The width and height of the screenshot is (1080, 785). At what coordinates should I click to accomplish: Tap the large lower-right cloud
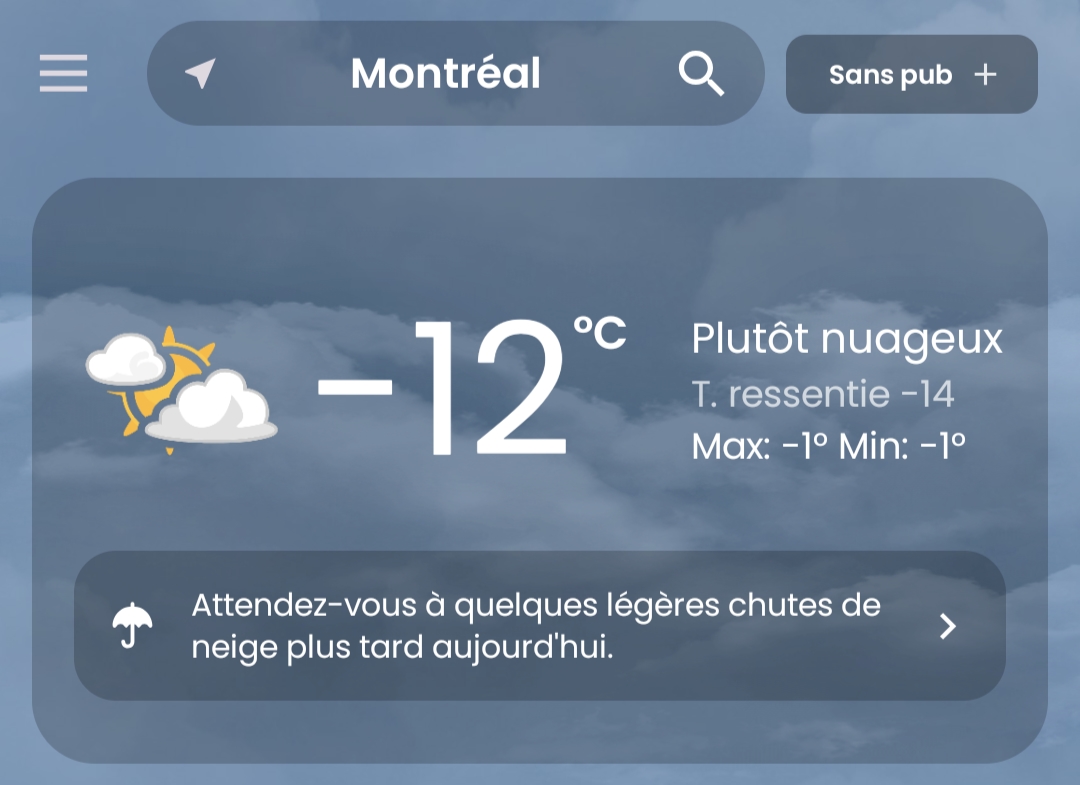pos(214,408)
